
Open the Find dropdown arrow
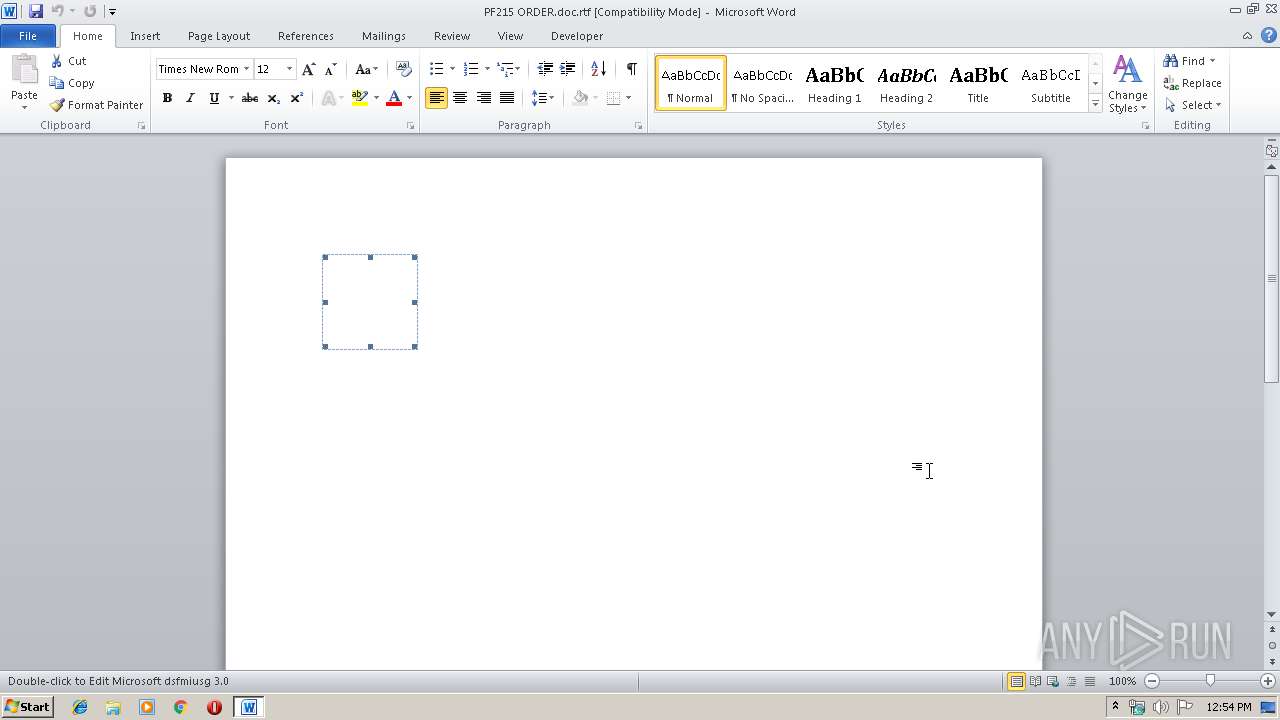[x=1212, y=61]
